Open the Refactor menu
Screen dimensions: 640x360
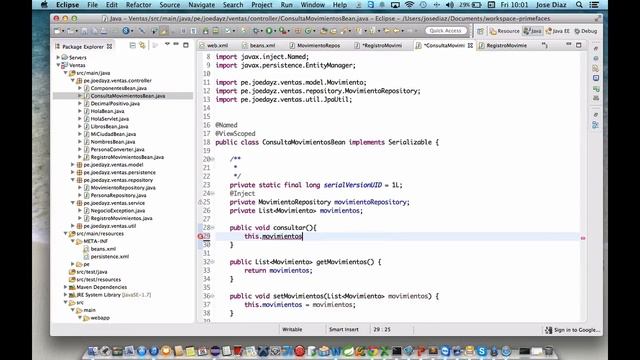[138, 5]
